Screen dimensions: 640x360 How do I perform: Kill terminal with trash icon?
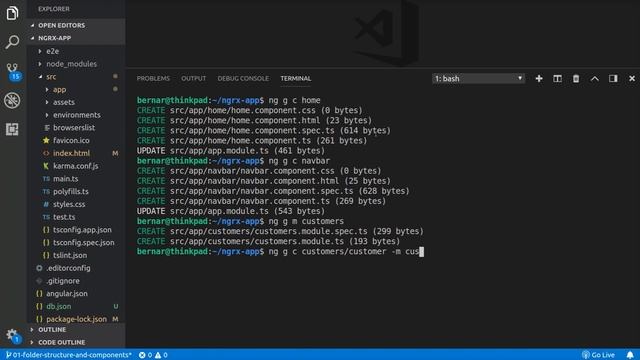click(576, 78)
